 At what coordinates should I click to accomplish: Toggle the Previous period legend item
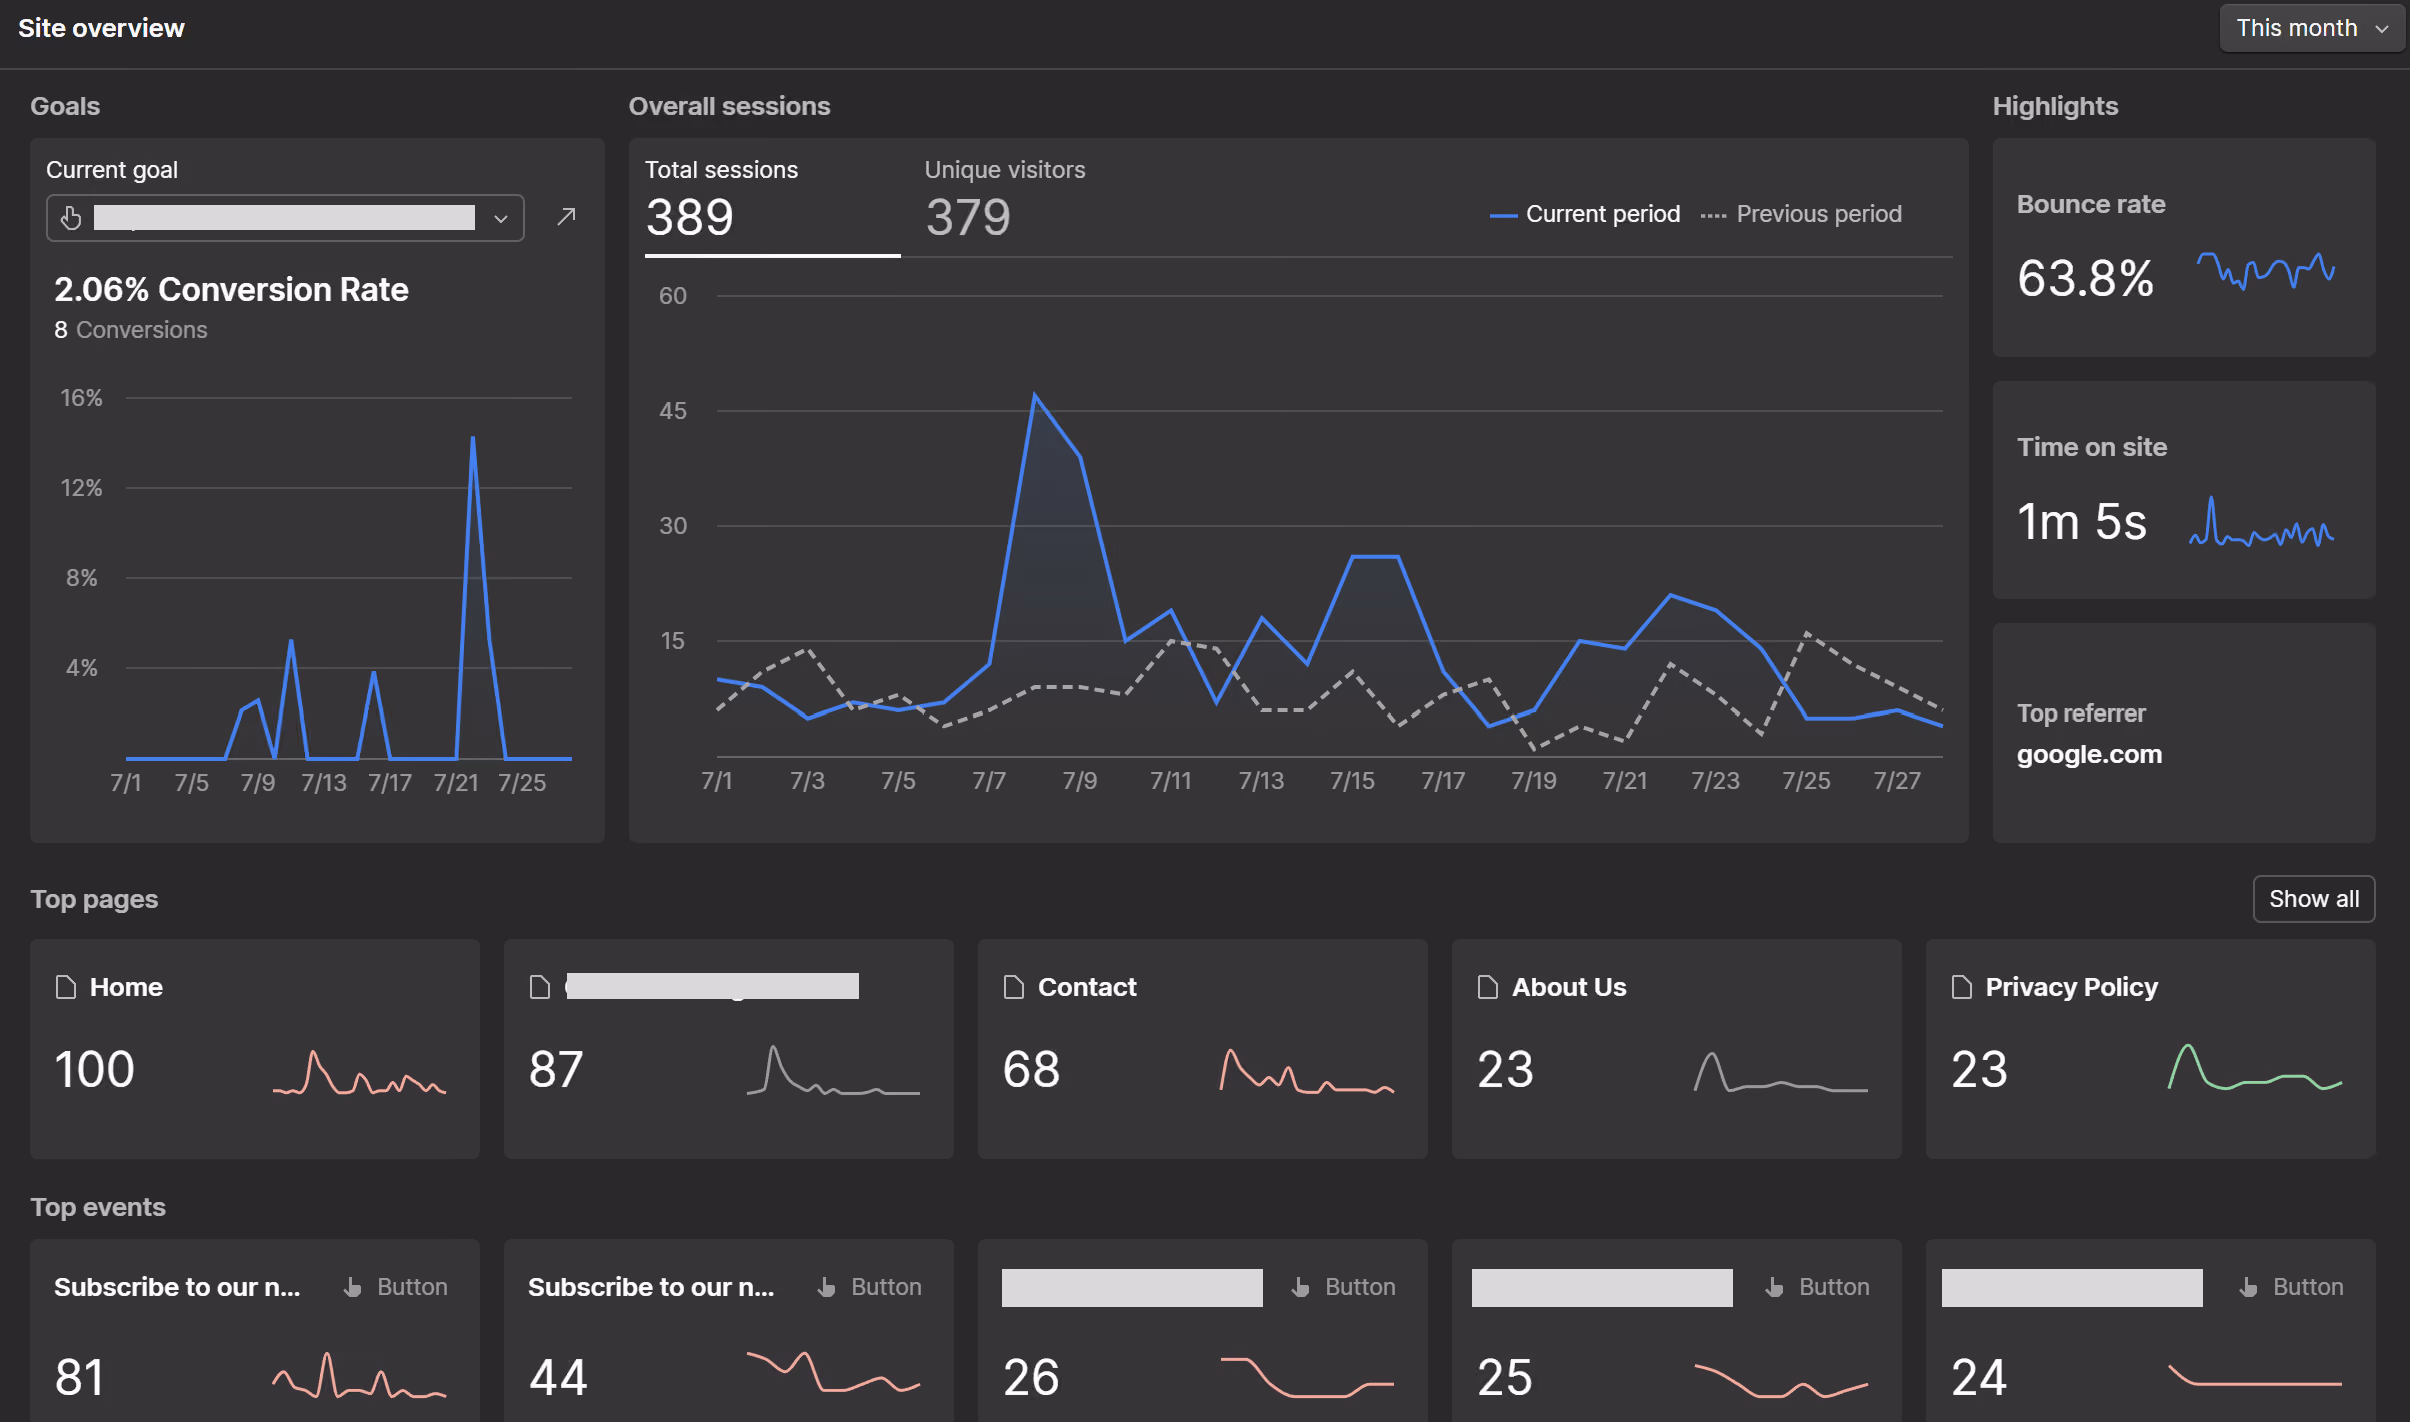1801,214
